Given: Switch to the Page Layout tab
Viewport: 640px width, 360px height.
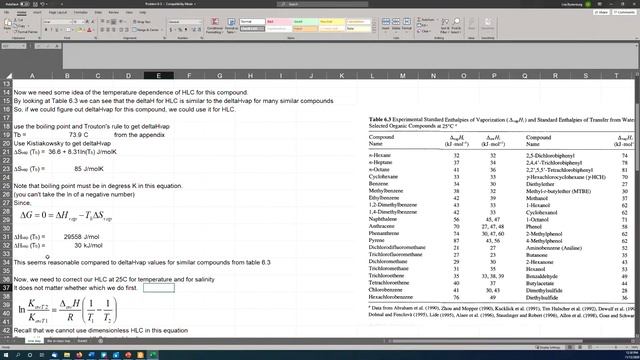Looking at the screenshot, I should pos(58,13).
